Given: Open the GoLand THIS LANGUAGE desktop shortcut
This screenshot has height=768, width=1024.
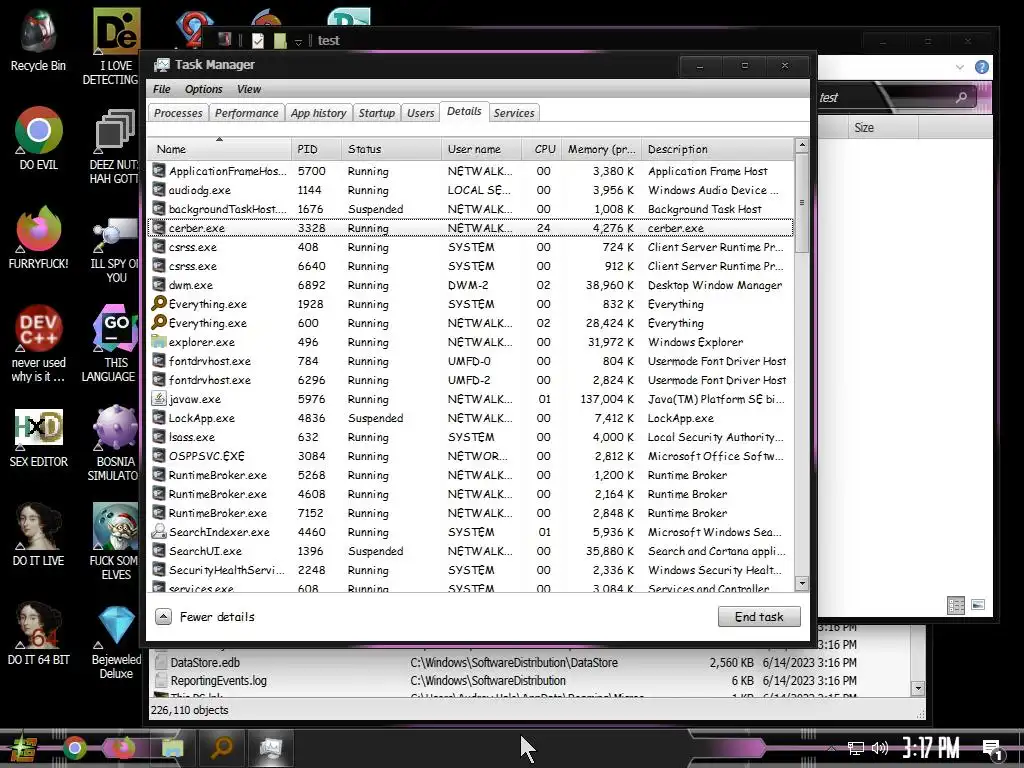Looking at the screenshot, I should click(111, 344).
